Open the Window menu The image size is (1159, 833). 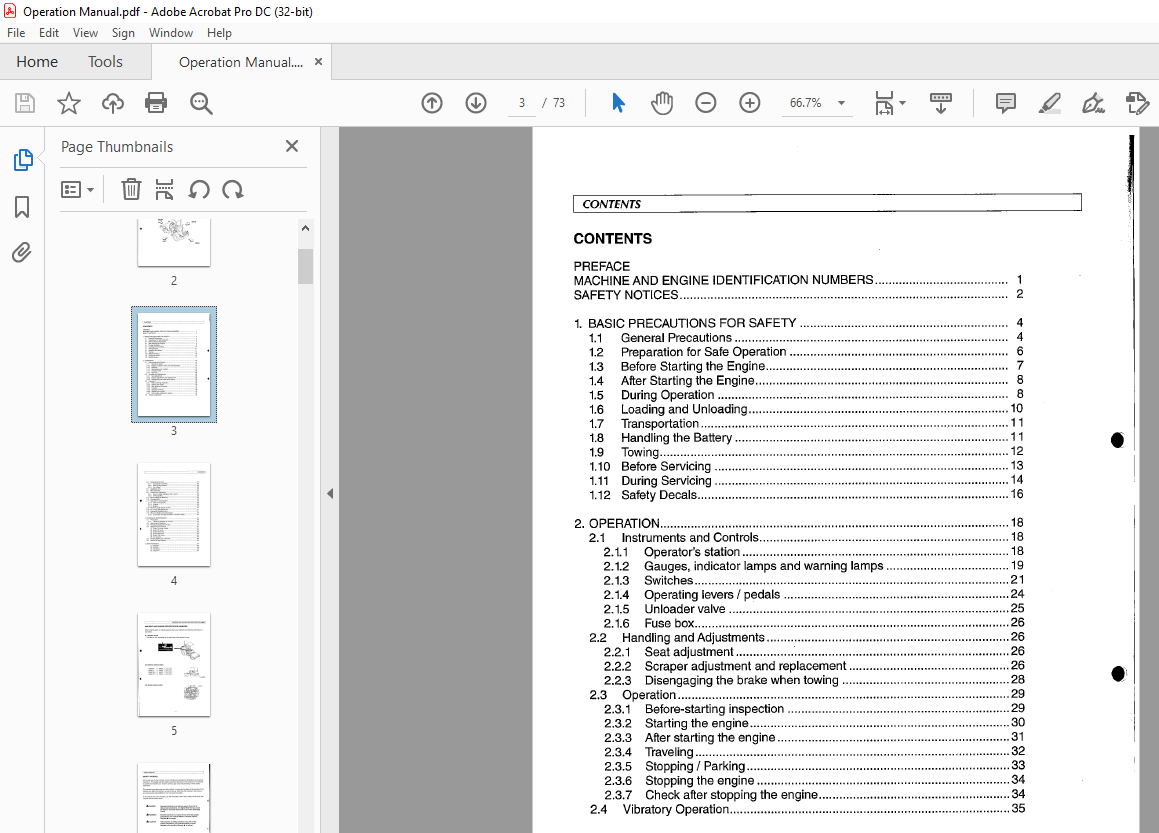point(171,33)
